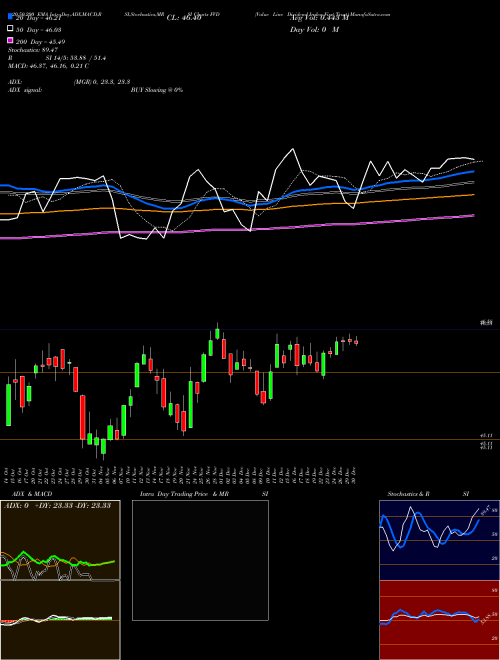The height and width of the screenshot is (660, 500).
Task: Click the 'ADX: 0 +DY: 23.33 -DY: 23.33' header
Action: point(57,505)
